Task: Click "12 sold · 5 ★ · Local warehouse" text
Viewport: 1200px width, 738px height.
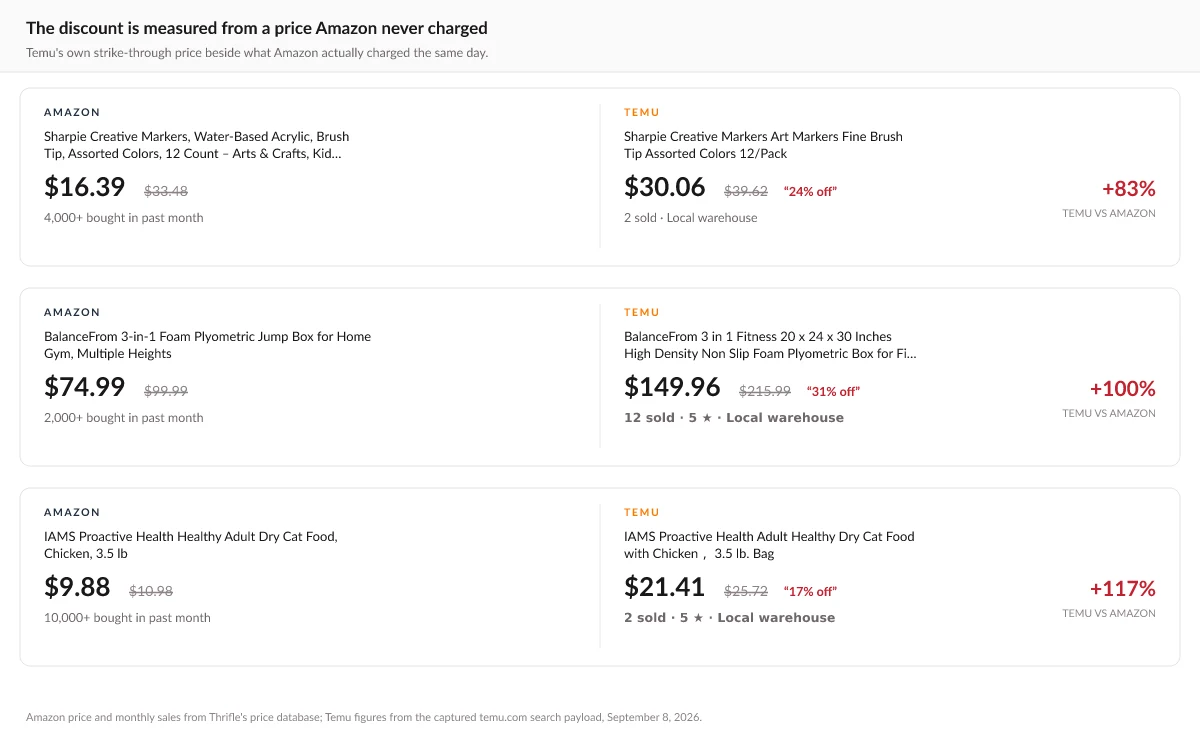Action: pyautogui.click(x=734, y=418)
